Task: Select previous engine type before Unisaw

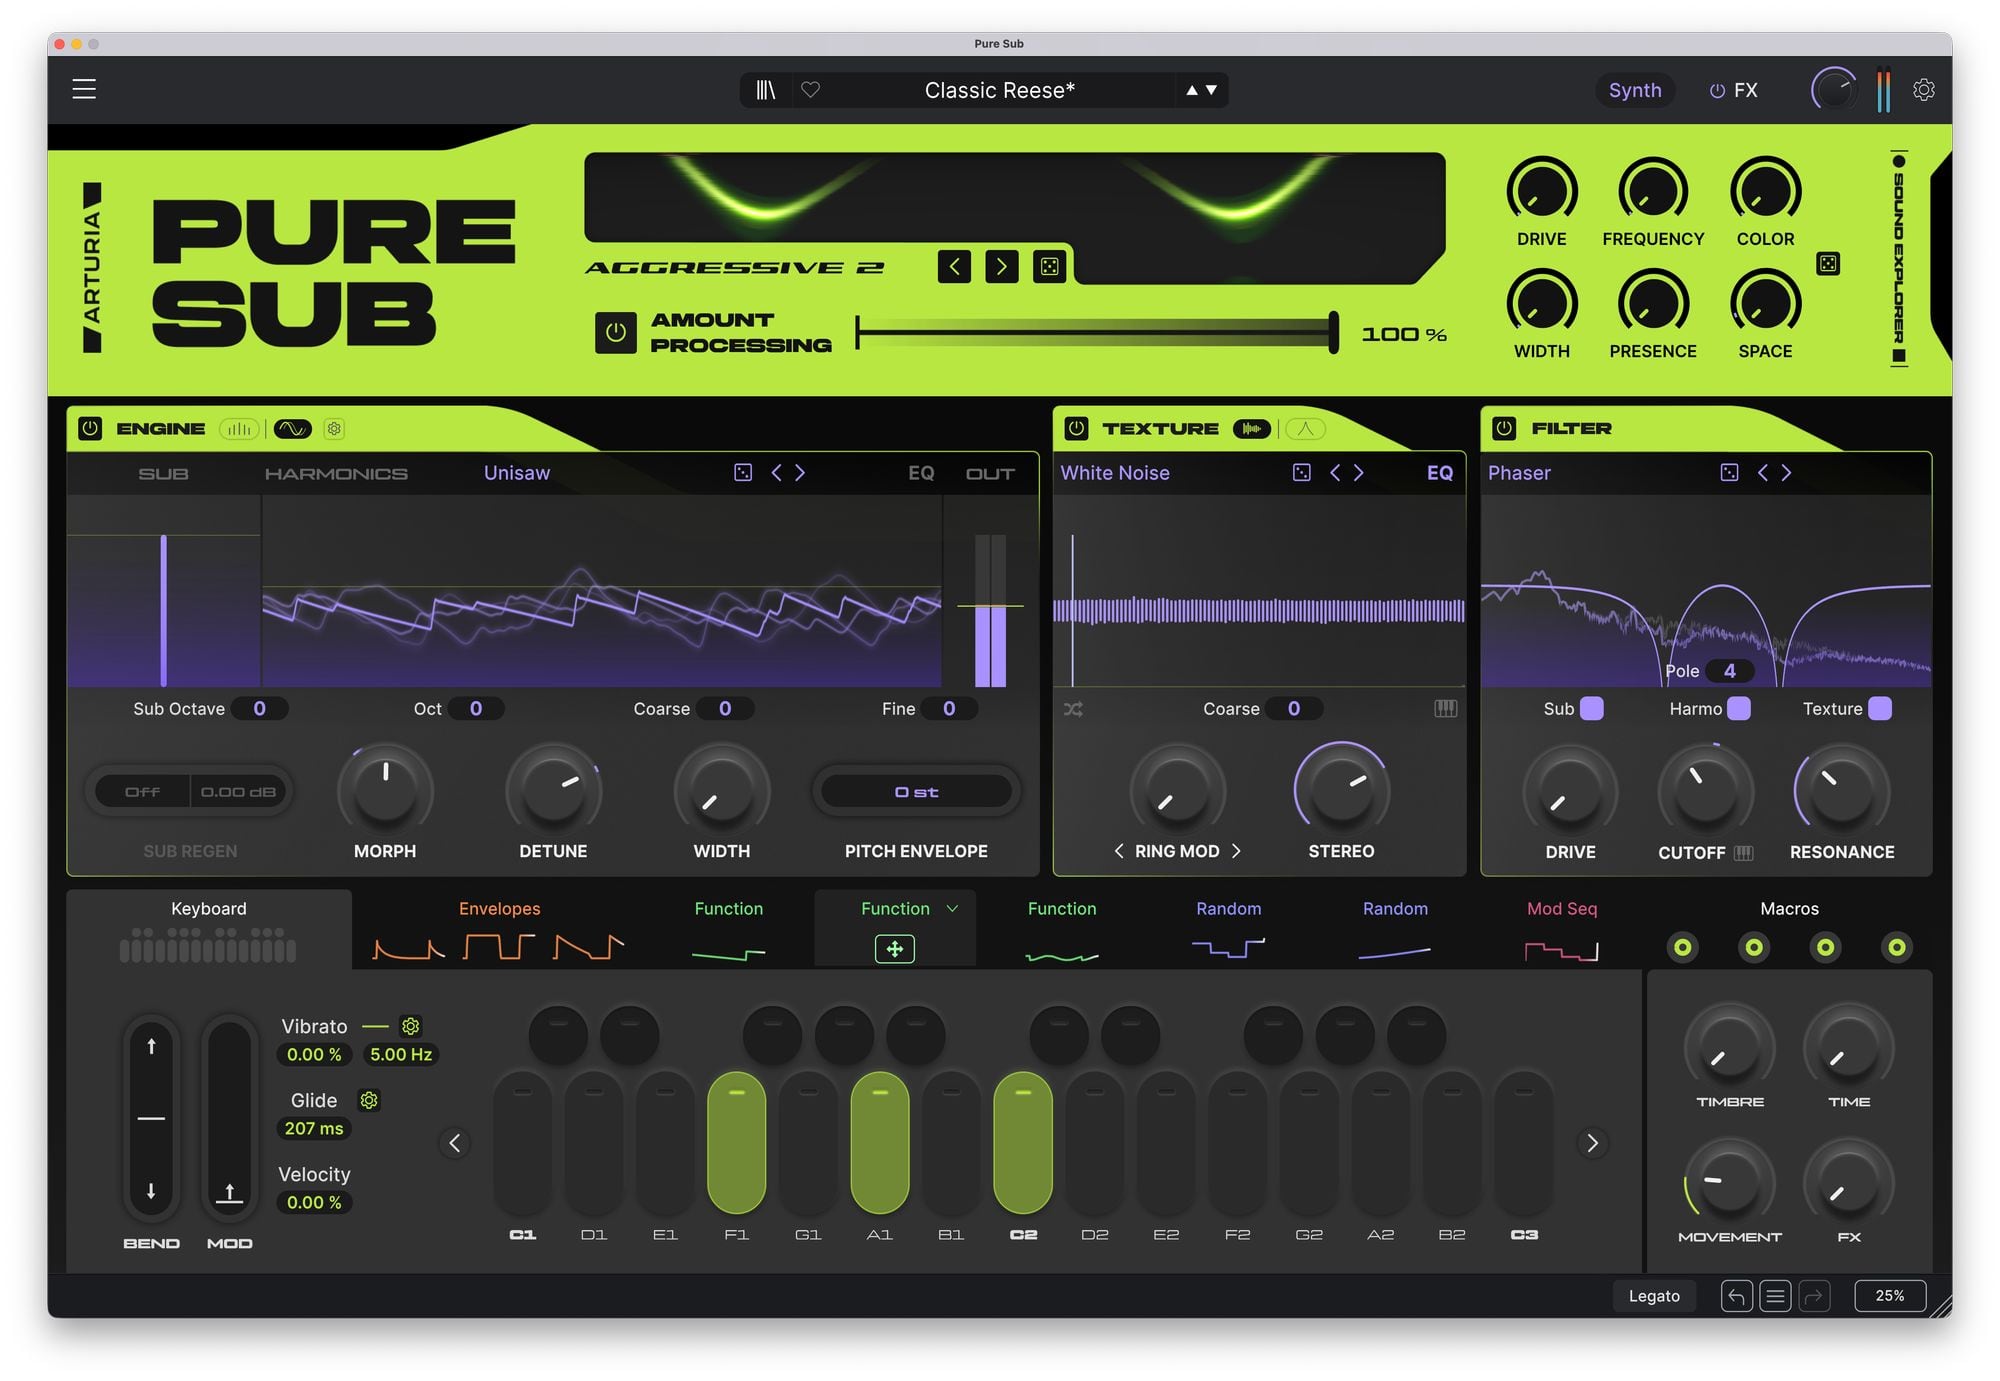Action: pyautogui.click(x=776, y=472)
